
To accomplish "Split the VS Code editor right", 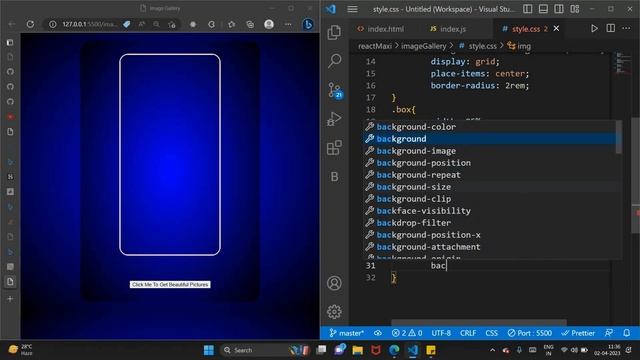I will [611, 28].
